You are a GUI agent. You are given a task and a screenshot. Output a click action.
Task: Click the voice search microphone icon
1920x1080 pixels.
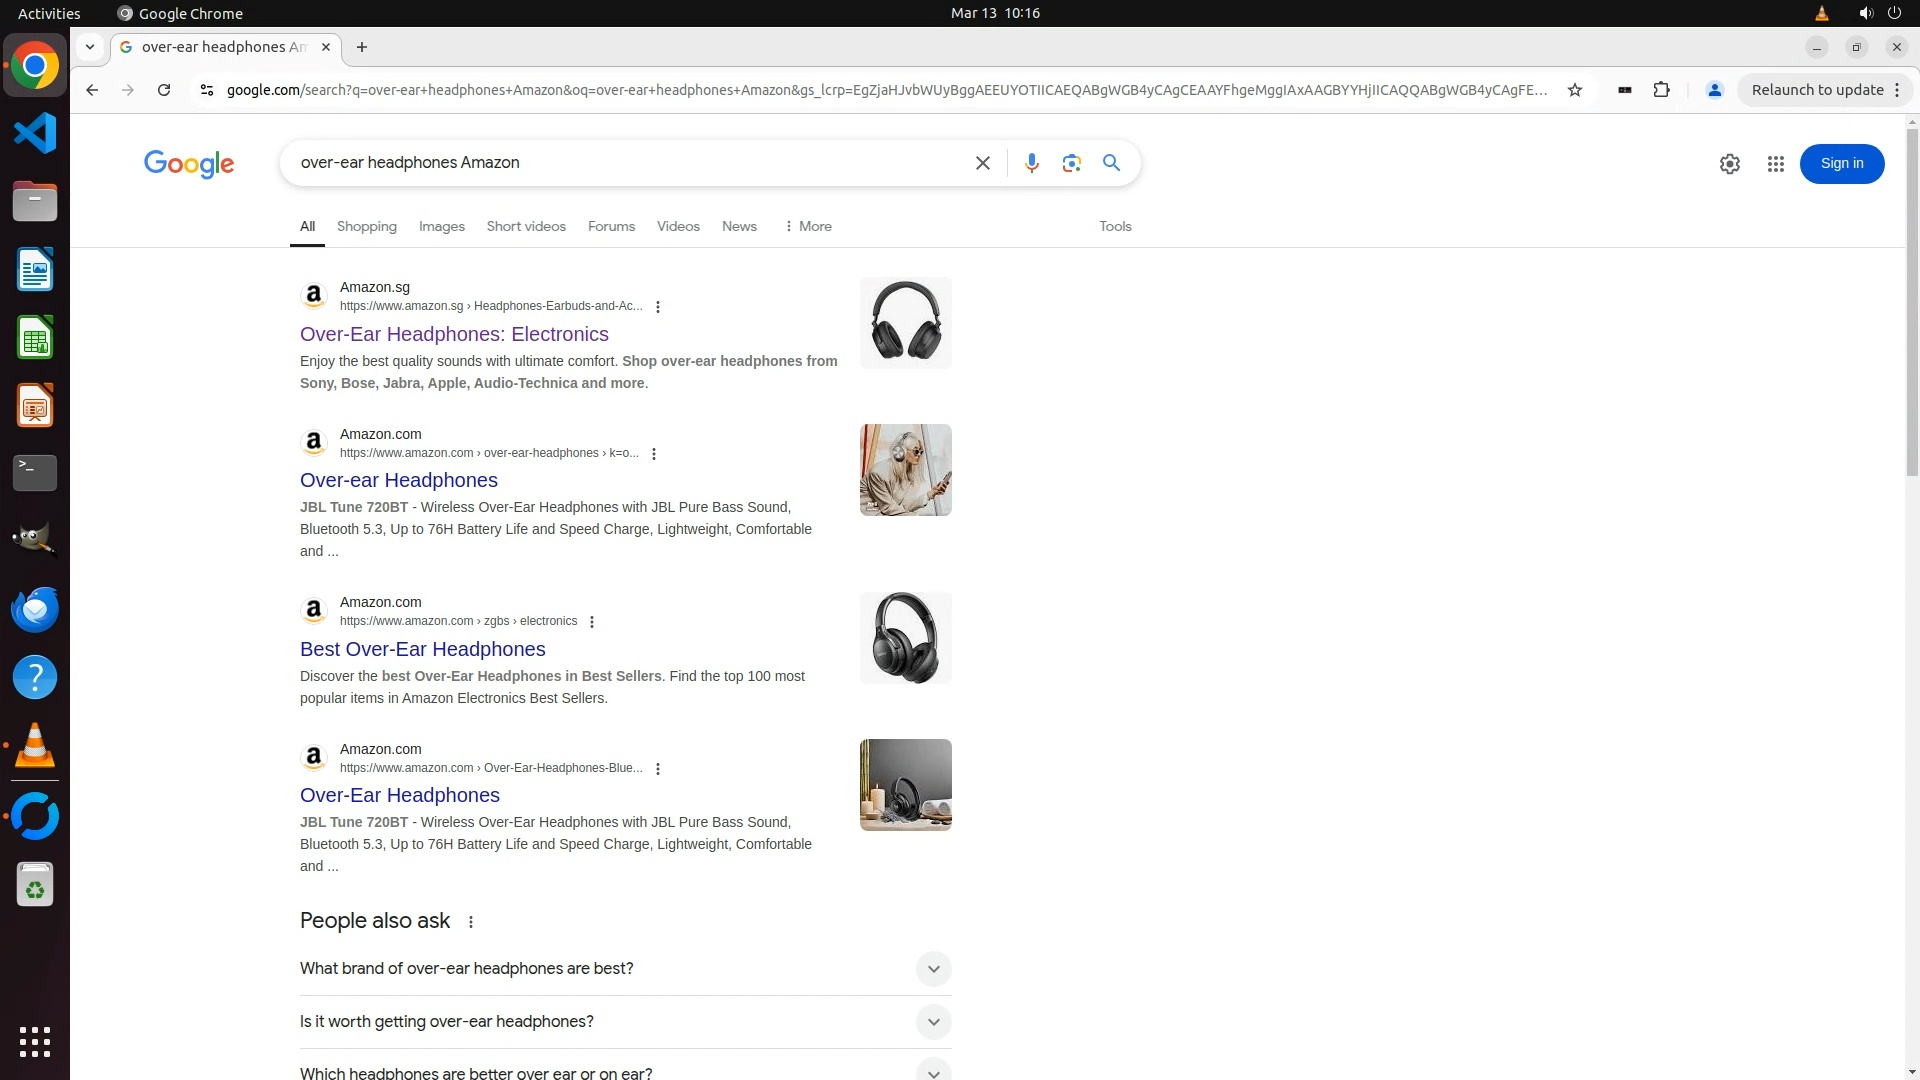coord(1031,163)
